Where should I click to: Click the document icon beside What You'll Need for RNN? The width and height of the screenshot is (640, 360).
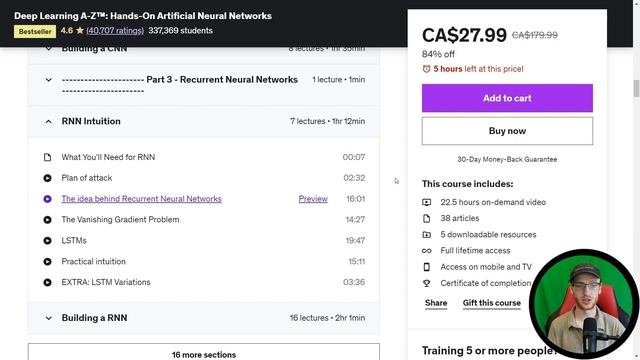[47, 157]
